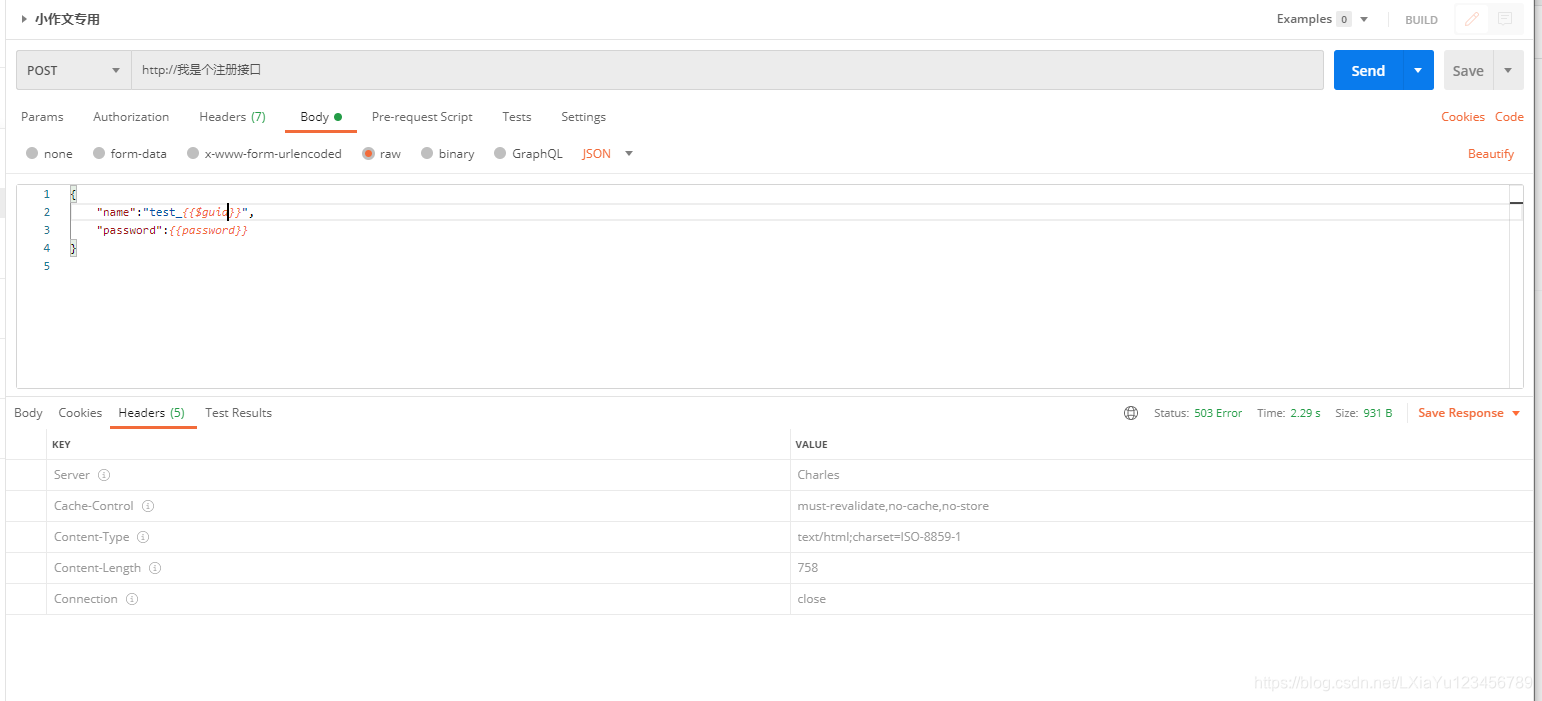Open the POST method dropdown

pyautogui.click(x=73, y=70)
